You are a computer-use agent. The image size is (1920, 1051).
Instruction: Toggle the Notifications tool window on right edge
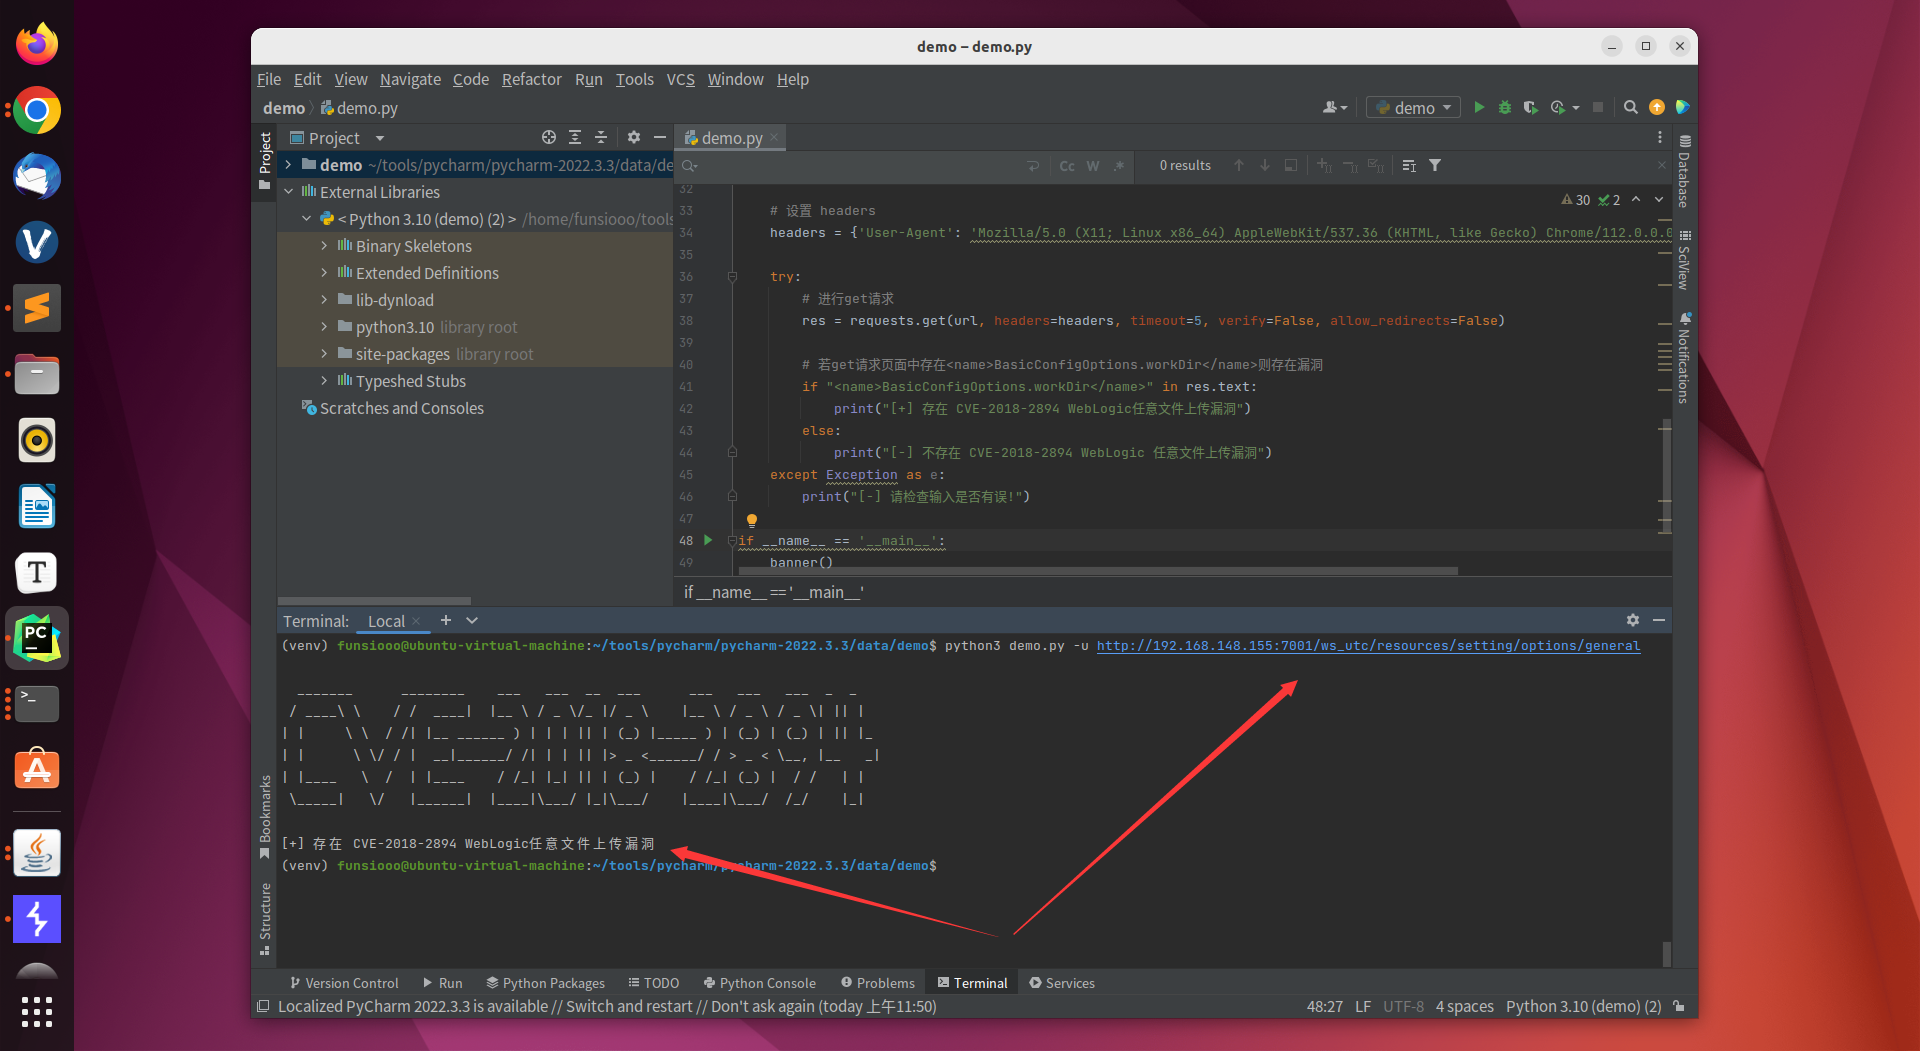pyautogui.click(x=1685, y=358)
